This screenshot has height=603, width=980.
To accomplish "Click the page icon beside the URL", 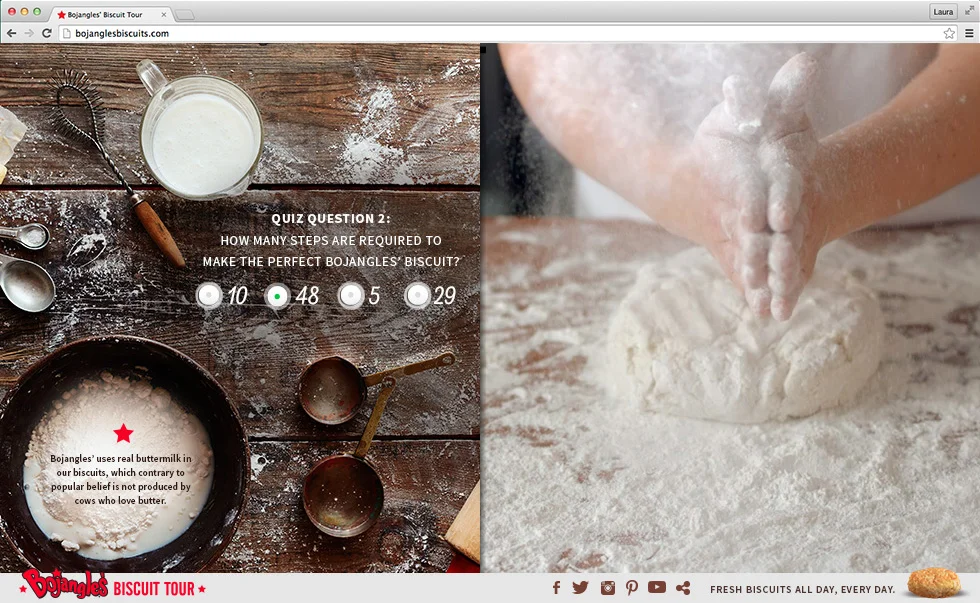I will (x=66, y=34).
